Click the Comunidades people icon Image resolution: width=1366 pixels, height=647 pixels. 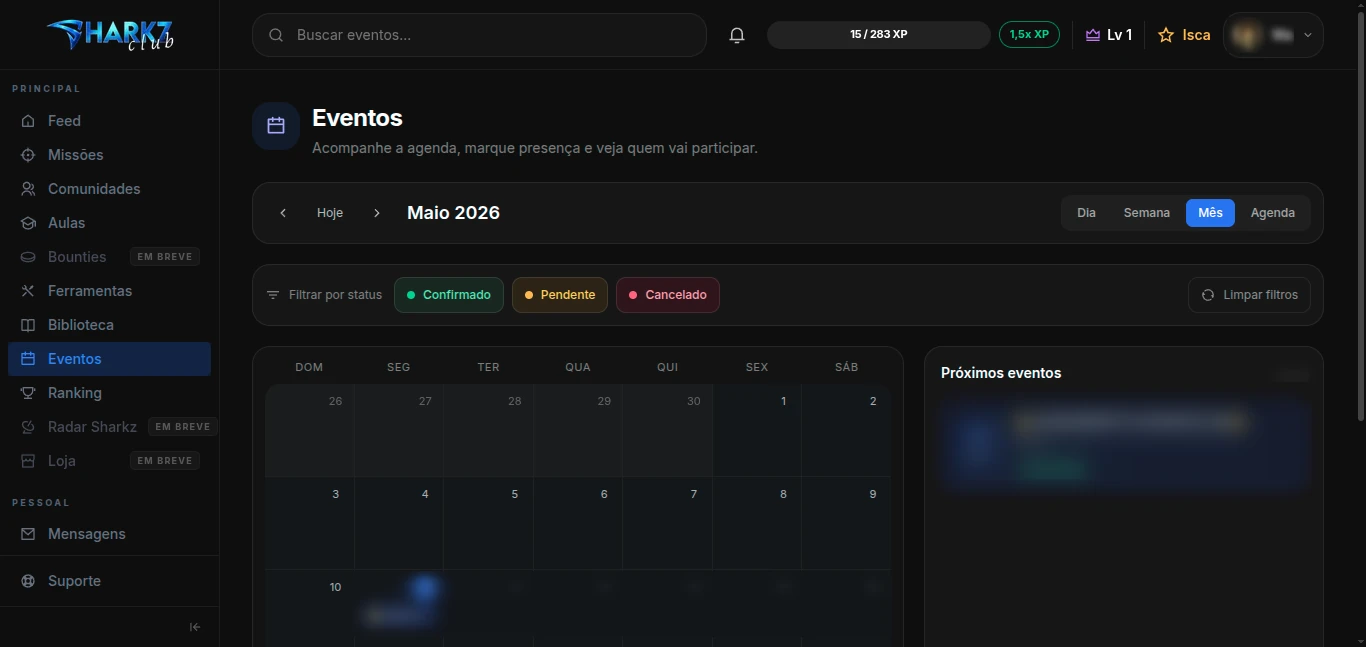[28, 189]
